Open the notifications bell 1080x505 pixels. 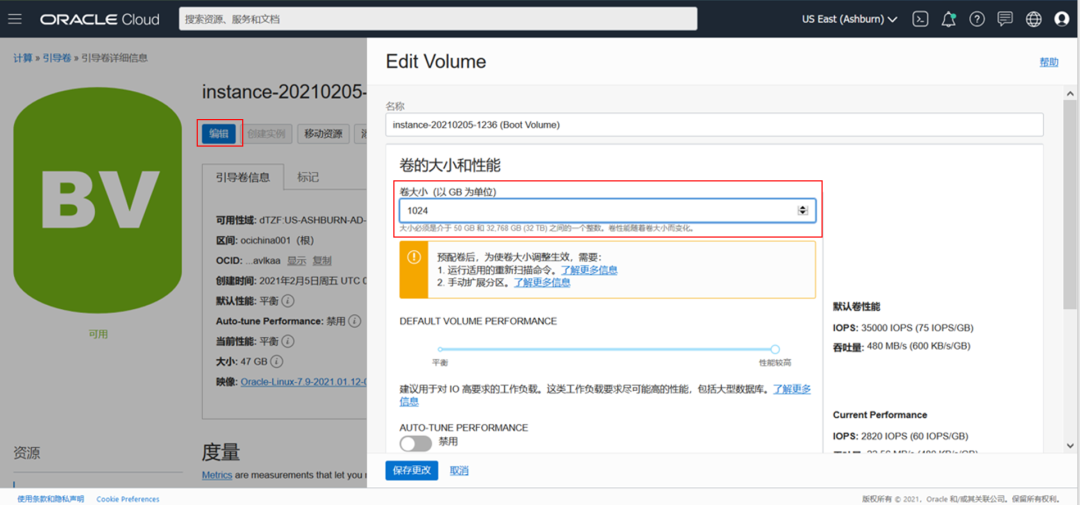tap(948, 19)
